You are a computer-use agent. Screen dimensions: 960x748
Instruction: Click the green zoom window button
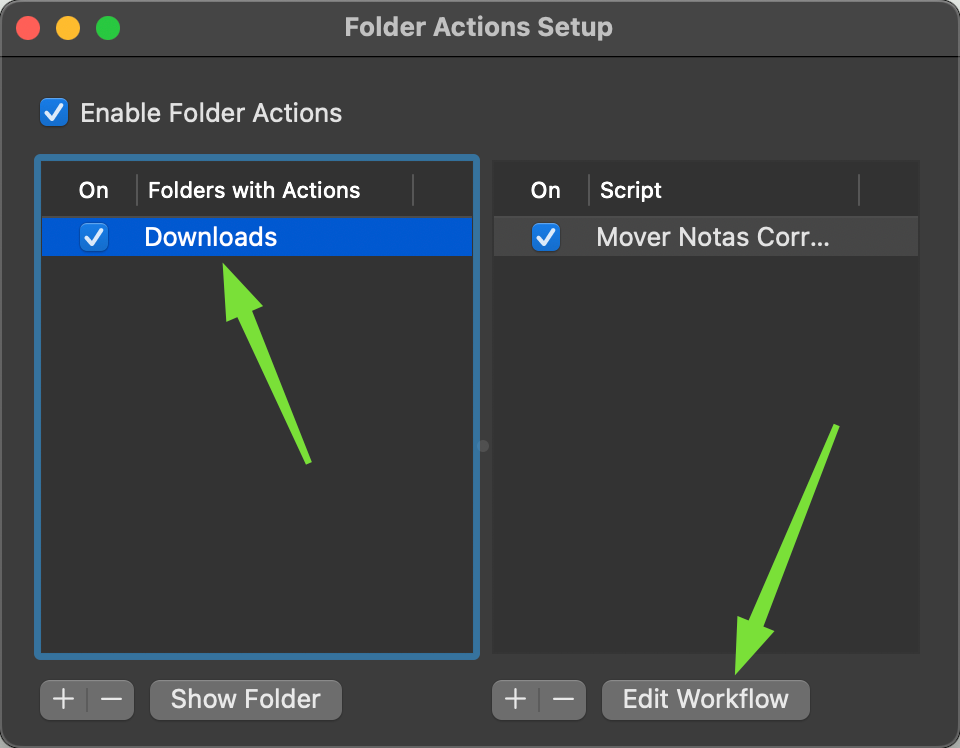108,28
